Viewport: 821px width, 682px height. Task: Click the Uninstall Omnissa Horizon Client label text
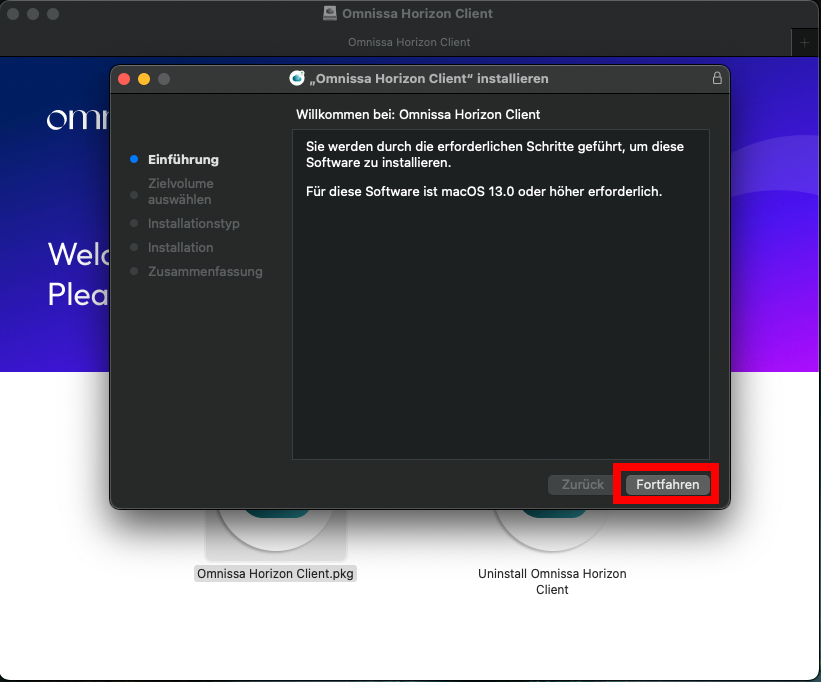[x=551, y=581]
